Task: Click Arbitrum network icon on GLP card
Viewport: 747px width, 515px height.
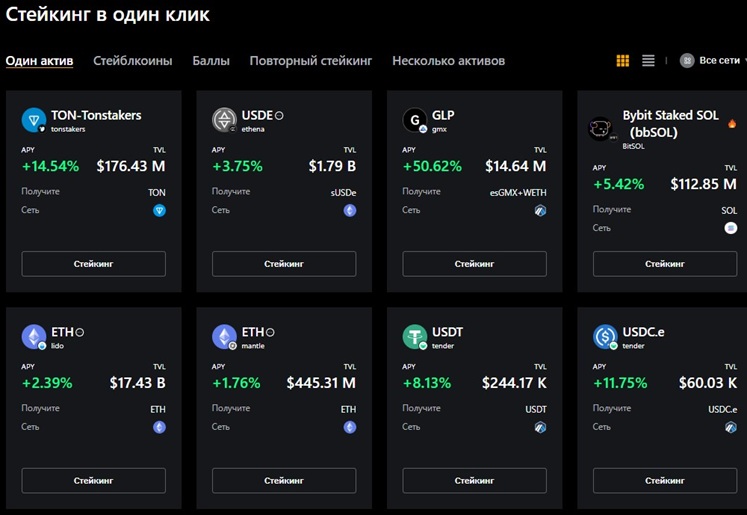Action: click(540, 210)
